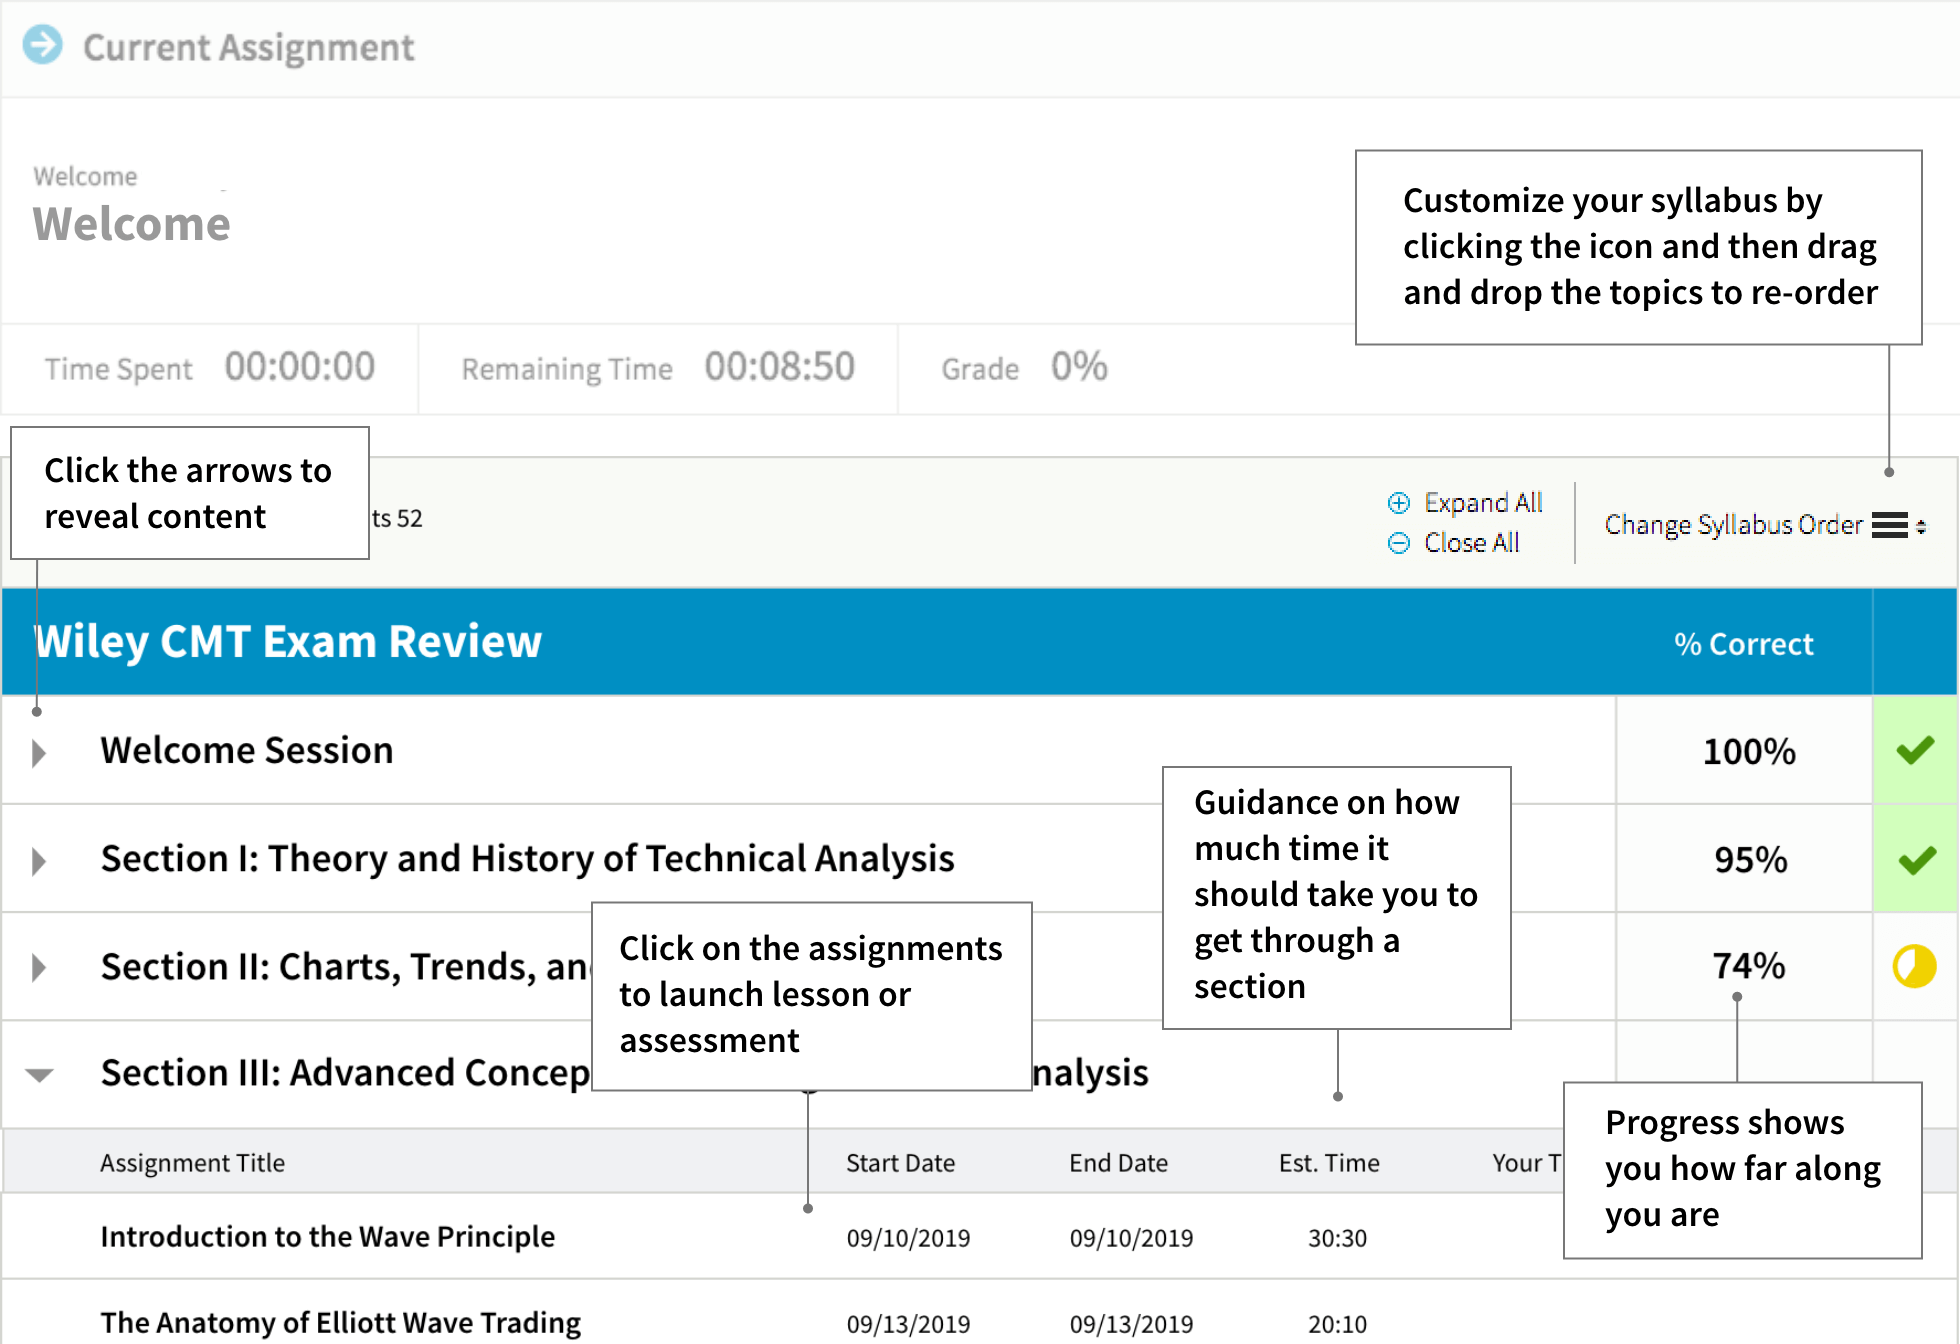Image resolution: width=1960 pixels, height=1344 pixels.
Task: Click the 74% score for Section II
Action: tap(1748, 966)
